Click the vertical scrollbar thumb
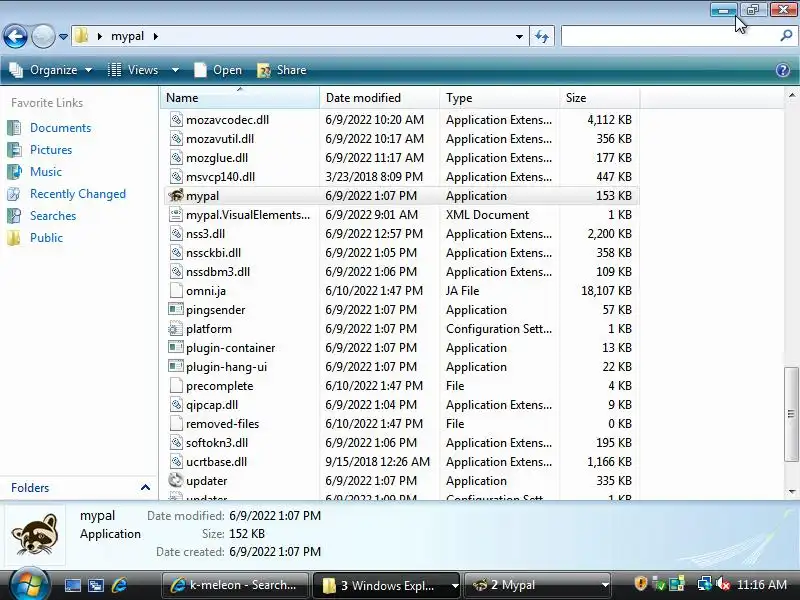 tap(791, 413)
